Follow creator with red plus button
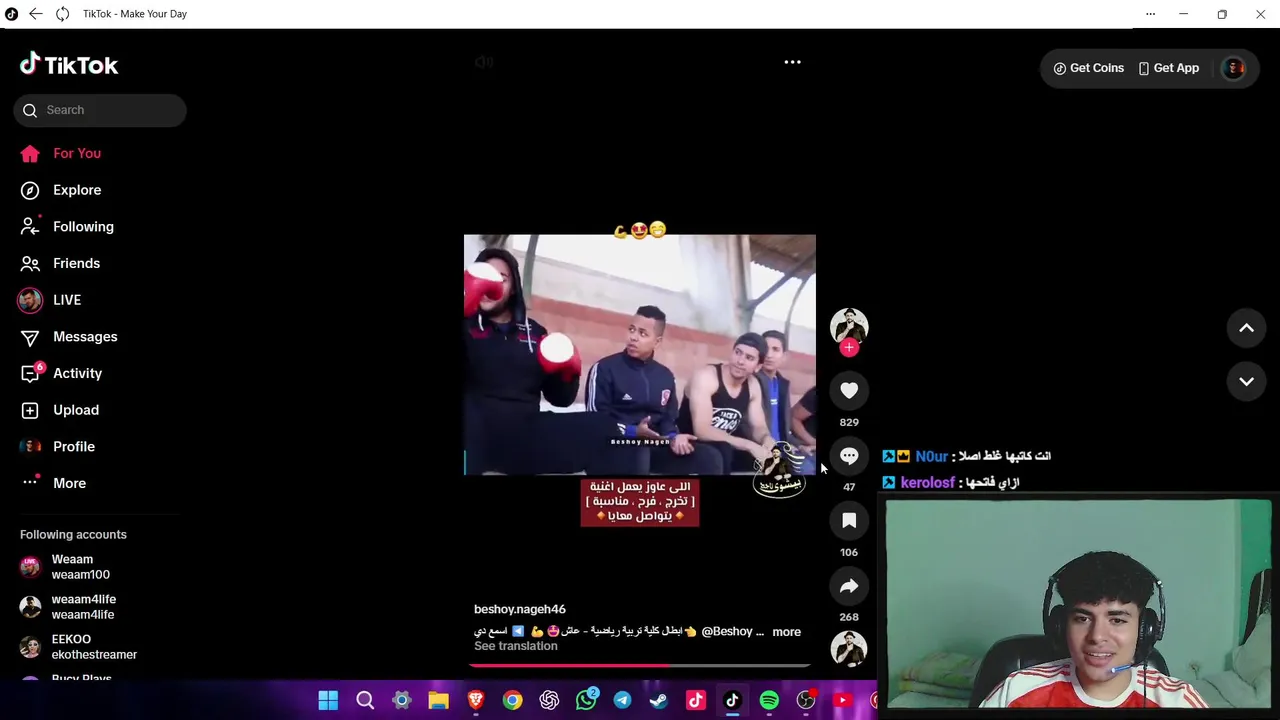Viewport: 1280px width, 720px height. pos(849,348)
